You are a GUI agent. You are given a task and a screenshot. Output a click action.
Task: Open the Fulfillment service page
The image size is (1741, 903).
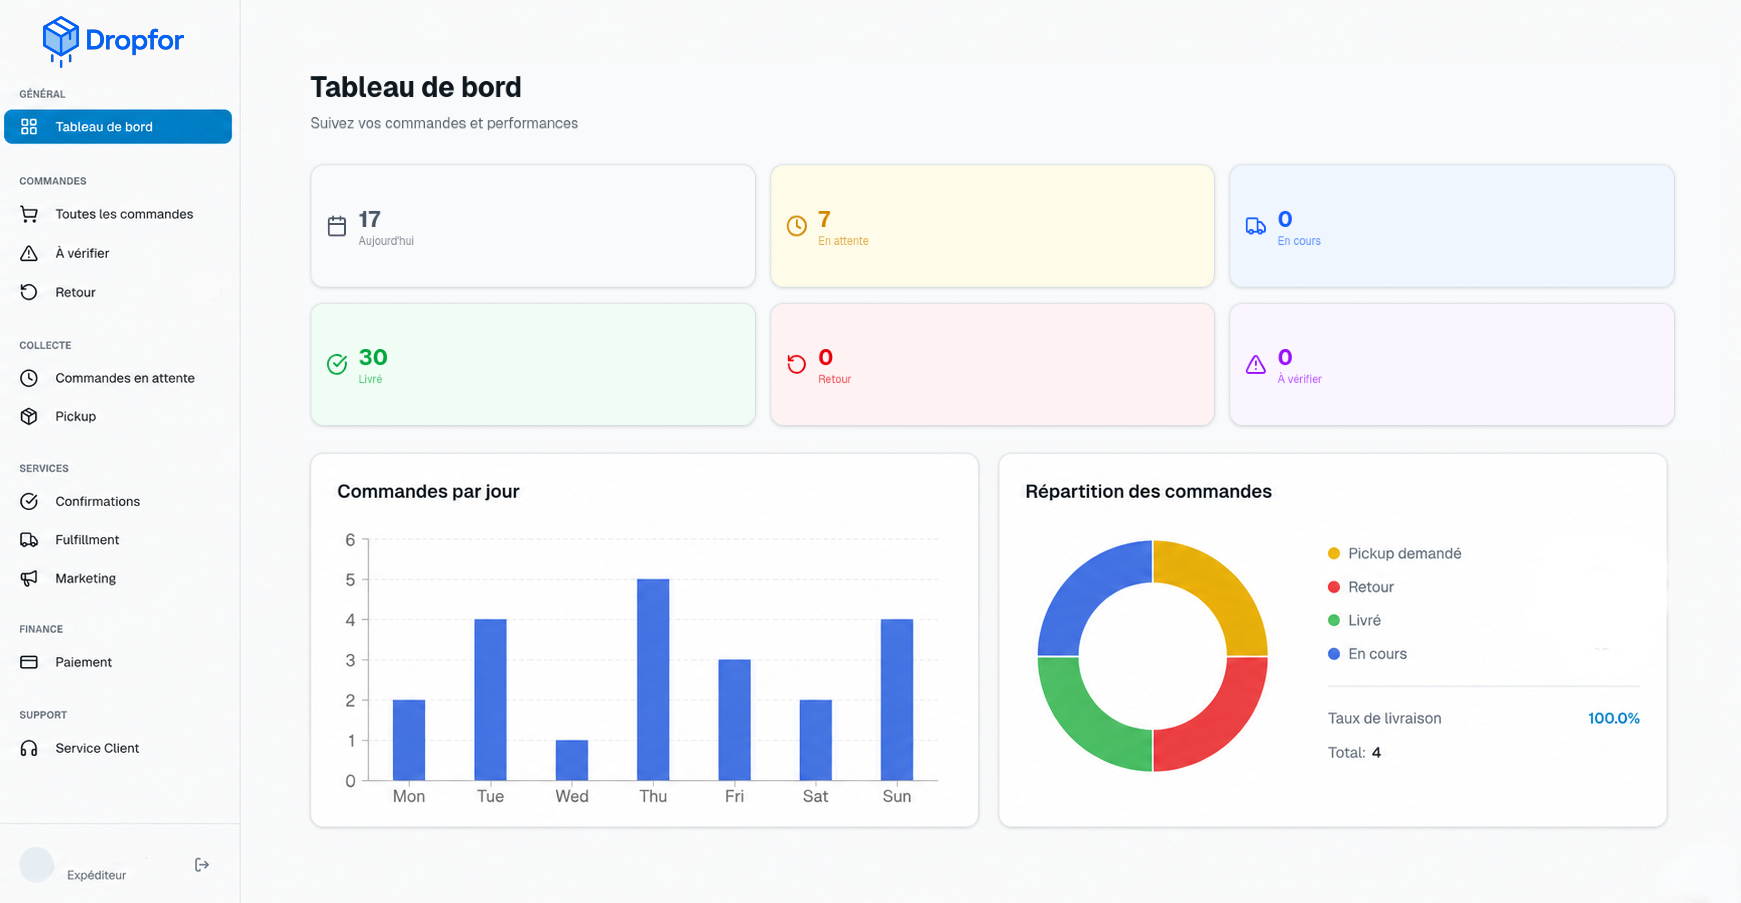coord(118,540)
